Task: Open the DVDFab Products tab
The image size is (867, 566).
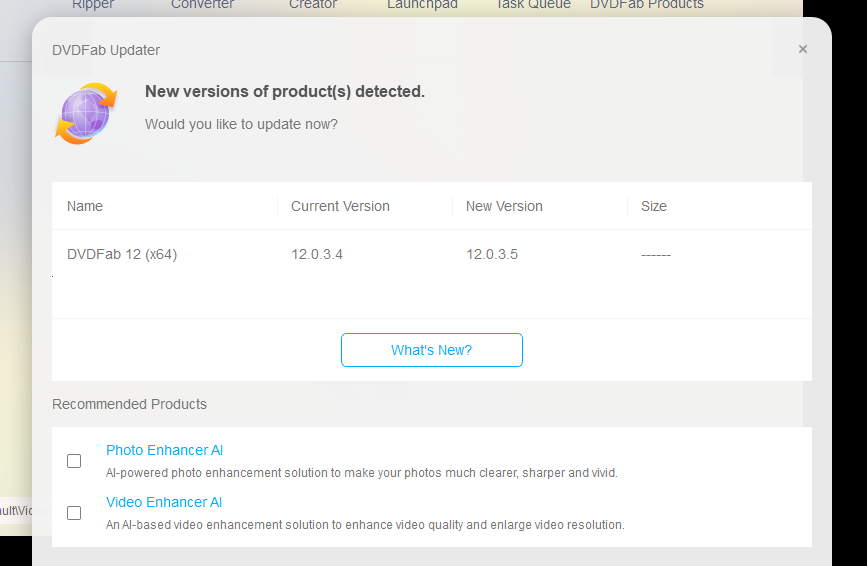Action: click(646, 4)
